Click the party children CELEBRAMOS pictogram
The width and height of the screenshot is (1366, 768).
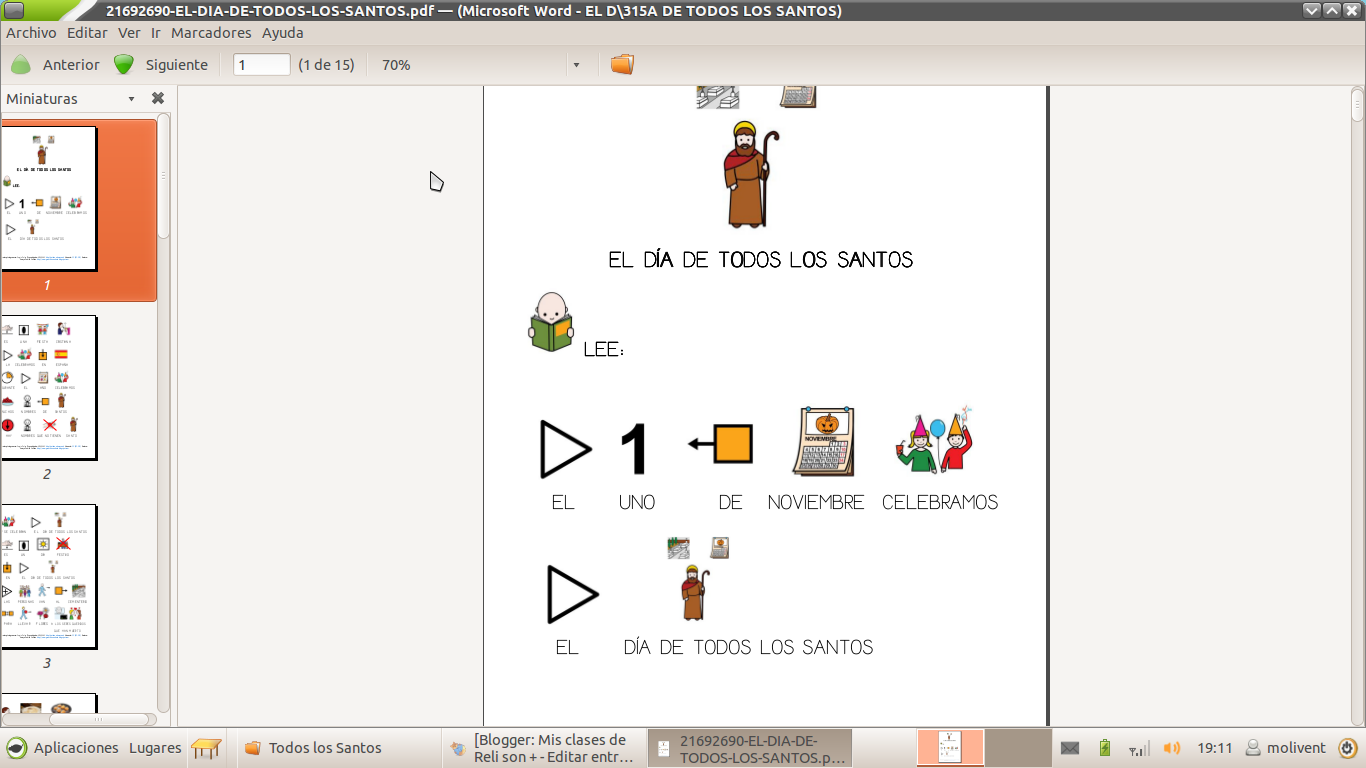935,440
